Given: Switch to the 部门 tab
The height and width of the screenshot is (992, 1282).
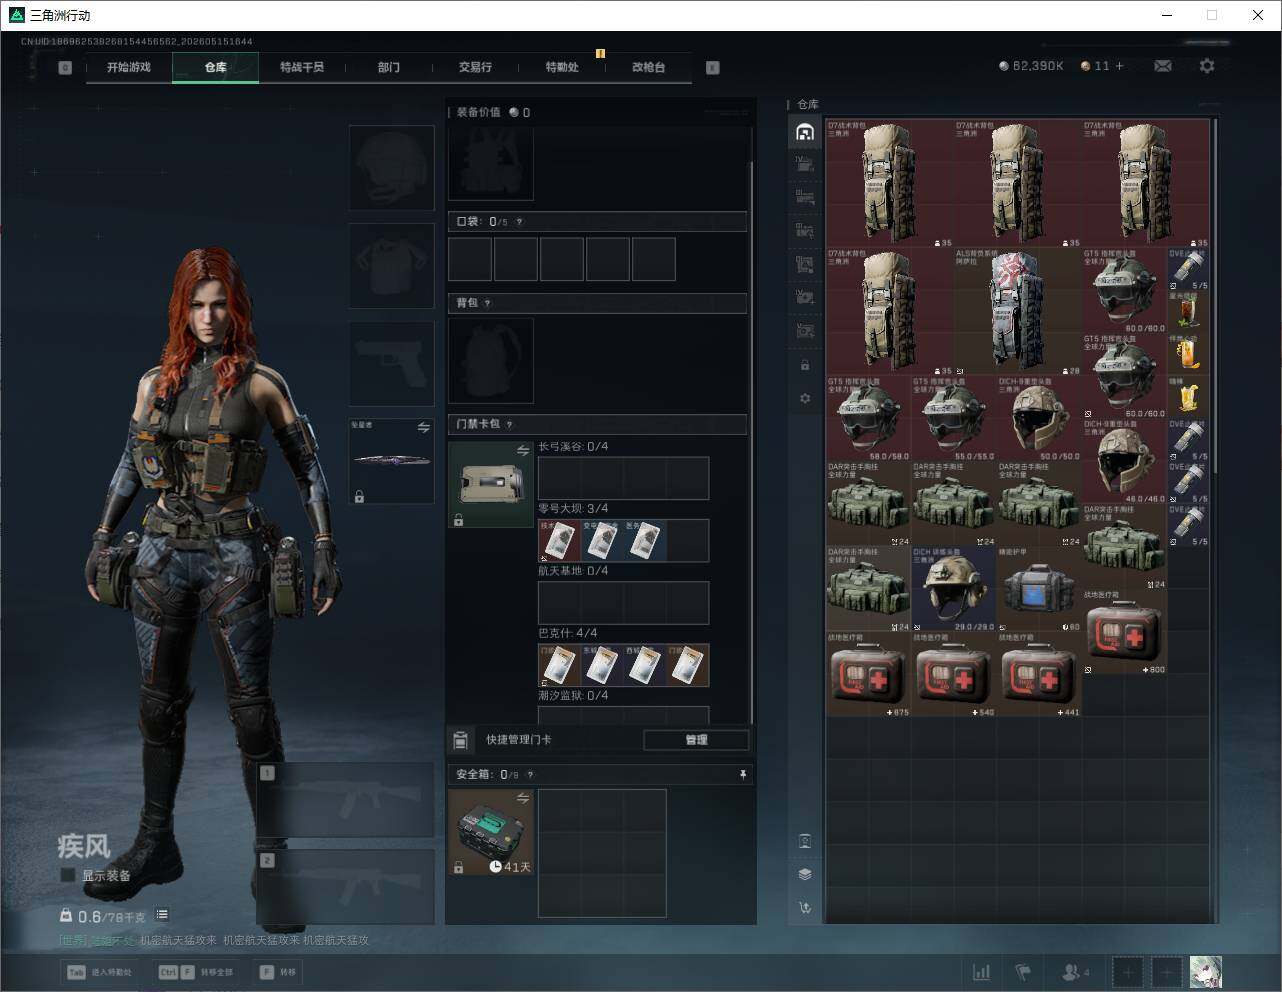Looking at the screenshot, I should (x=389, y=67).
